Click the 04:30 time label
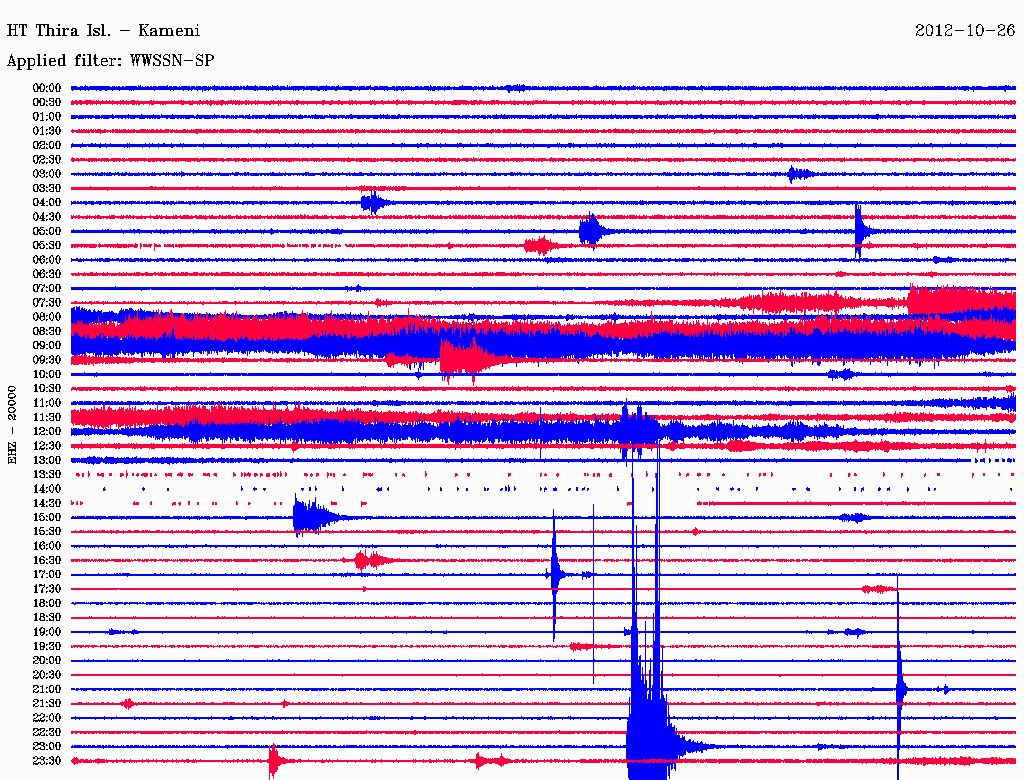Viewport: 1024px width, 780px height. [47, 217]
